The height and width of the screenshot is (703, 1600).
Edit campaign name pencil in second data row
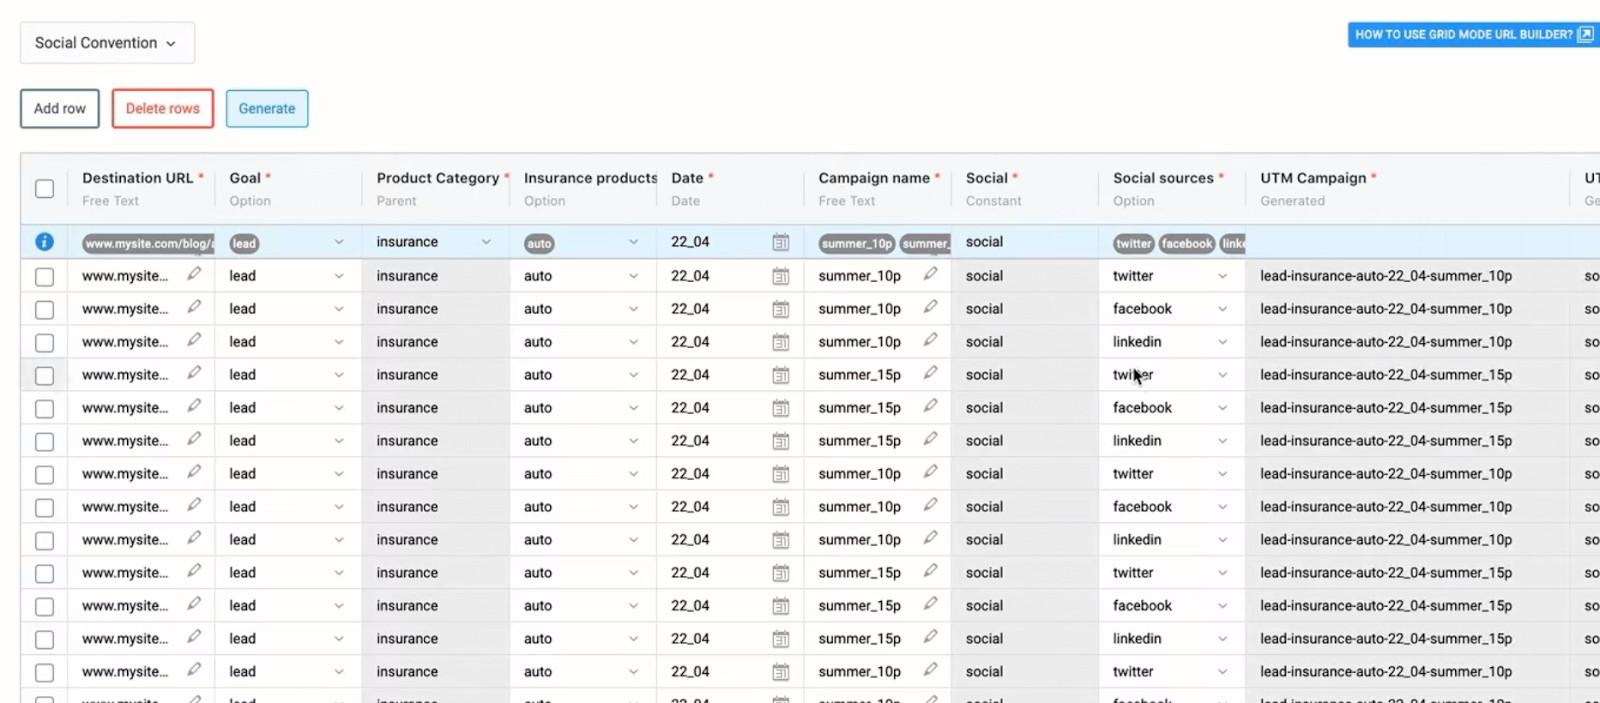tap(930, 307)
